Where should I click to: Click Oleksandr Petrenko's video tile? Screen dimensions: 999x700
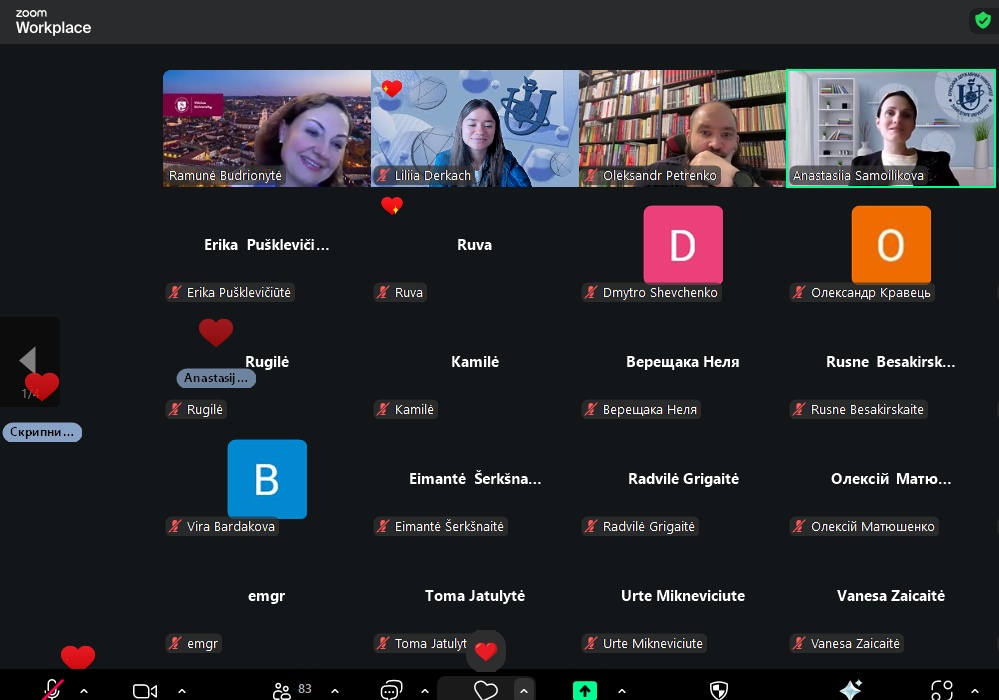click(x=683, y=127)
